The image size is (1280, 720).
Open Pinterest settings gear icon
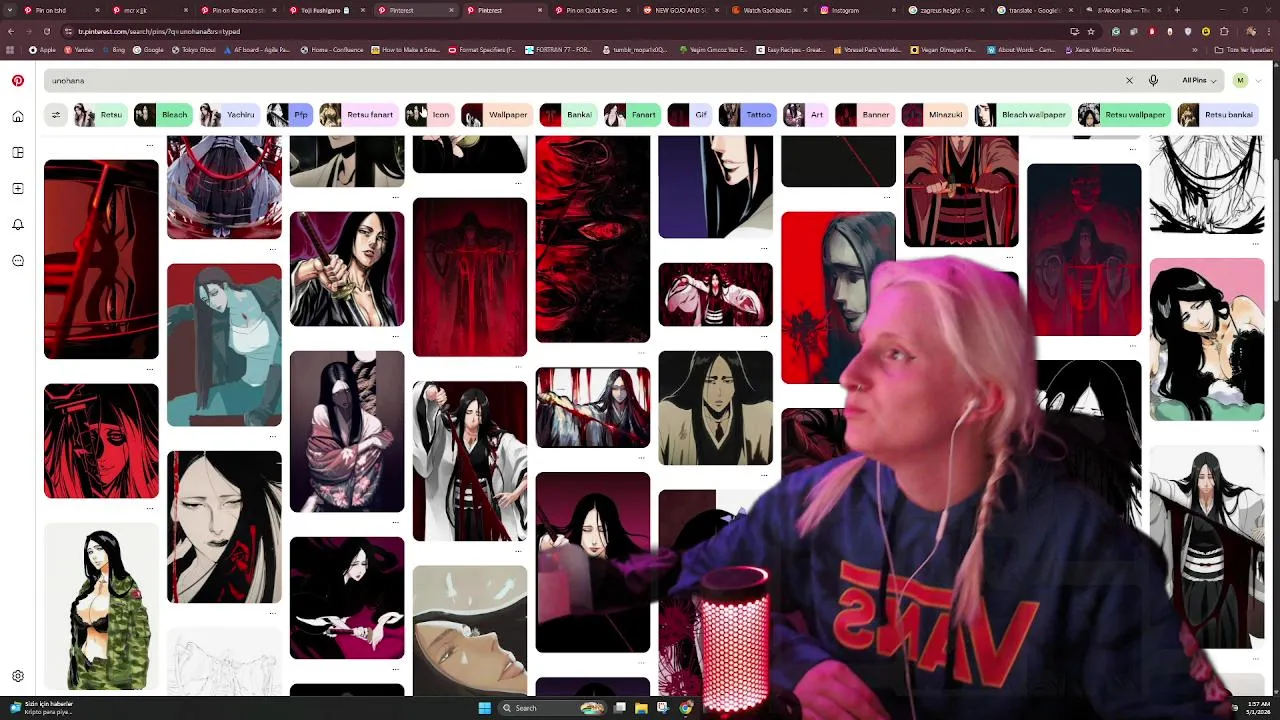coord(18,676)
